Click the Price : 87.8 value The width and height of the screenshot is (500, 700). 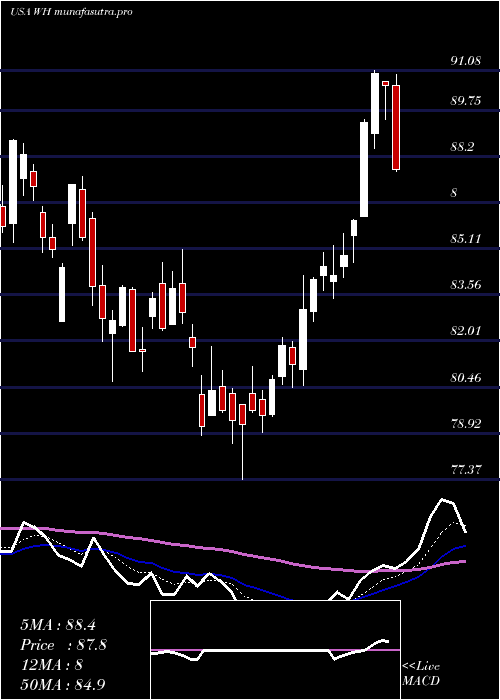tap(63, 645)
